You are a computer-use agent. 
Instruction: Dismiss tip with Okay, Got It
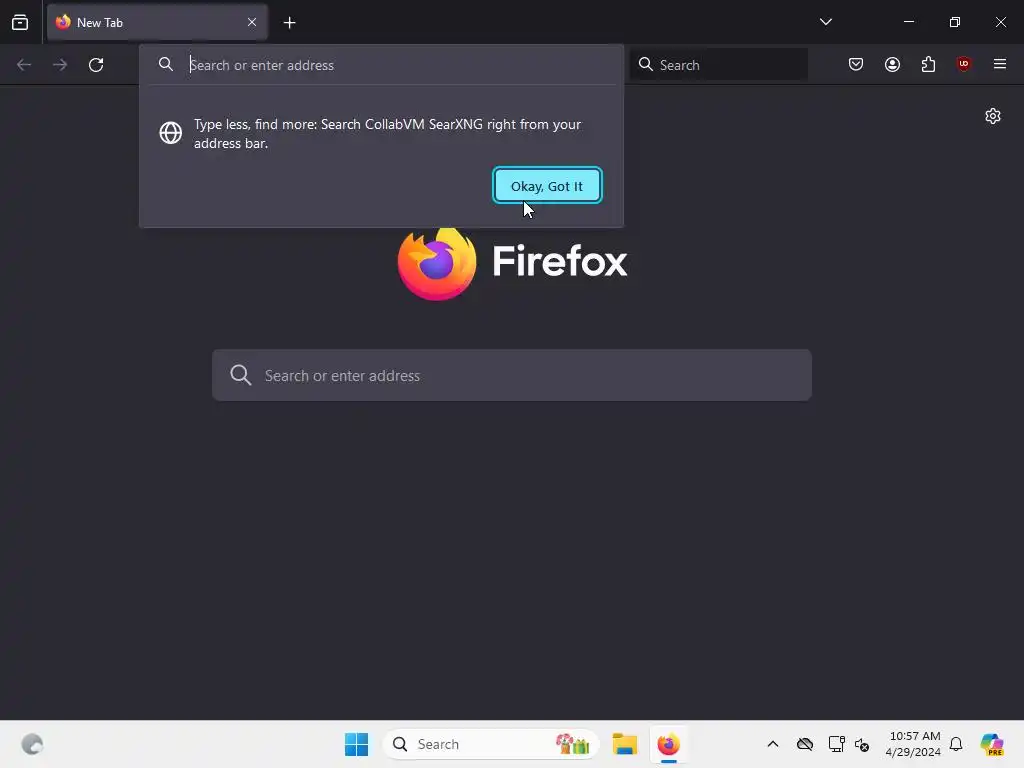click(x=547, y=186)
